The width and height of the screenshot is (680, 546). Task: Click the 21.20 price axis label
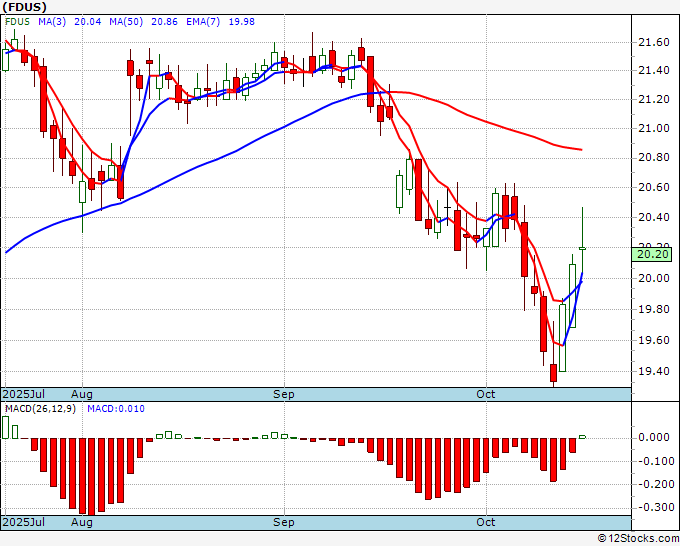(x=654, y=100)
